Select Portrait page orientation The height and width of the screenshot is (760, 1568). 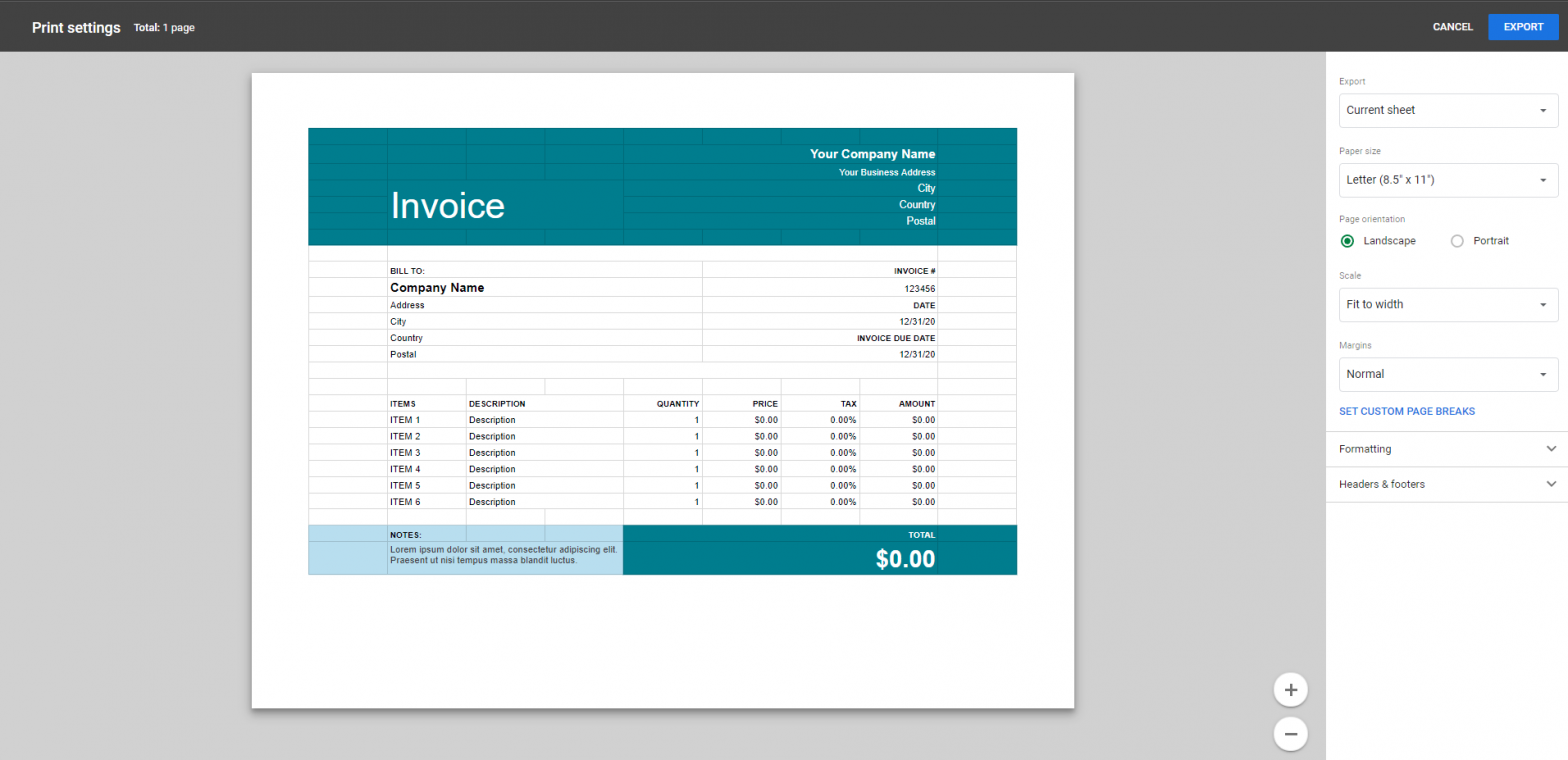[1457, 241]
